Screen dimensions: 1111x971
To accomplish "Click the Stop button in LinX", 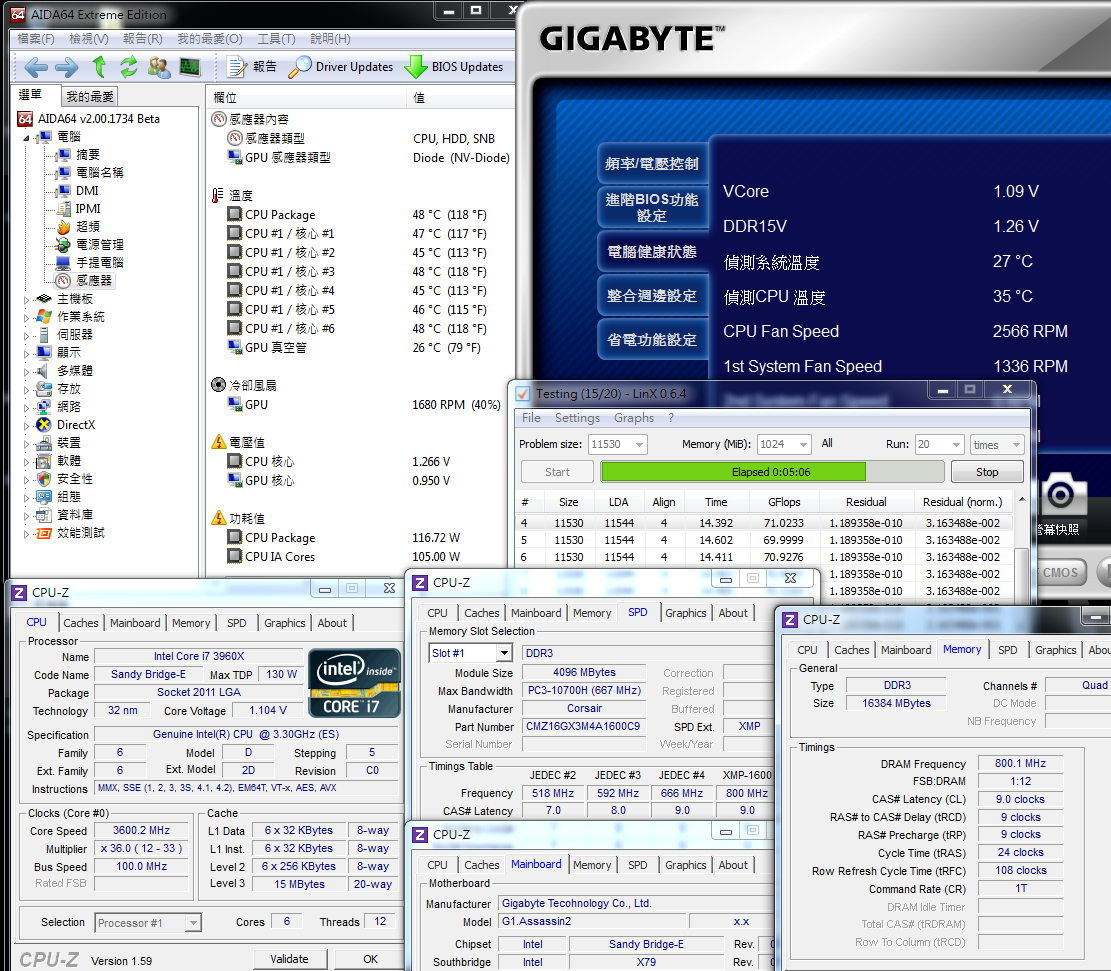I will pos(987,472).
